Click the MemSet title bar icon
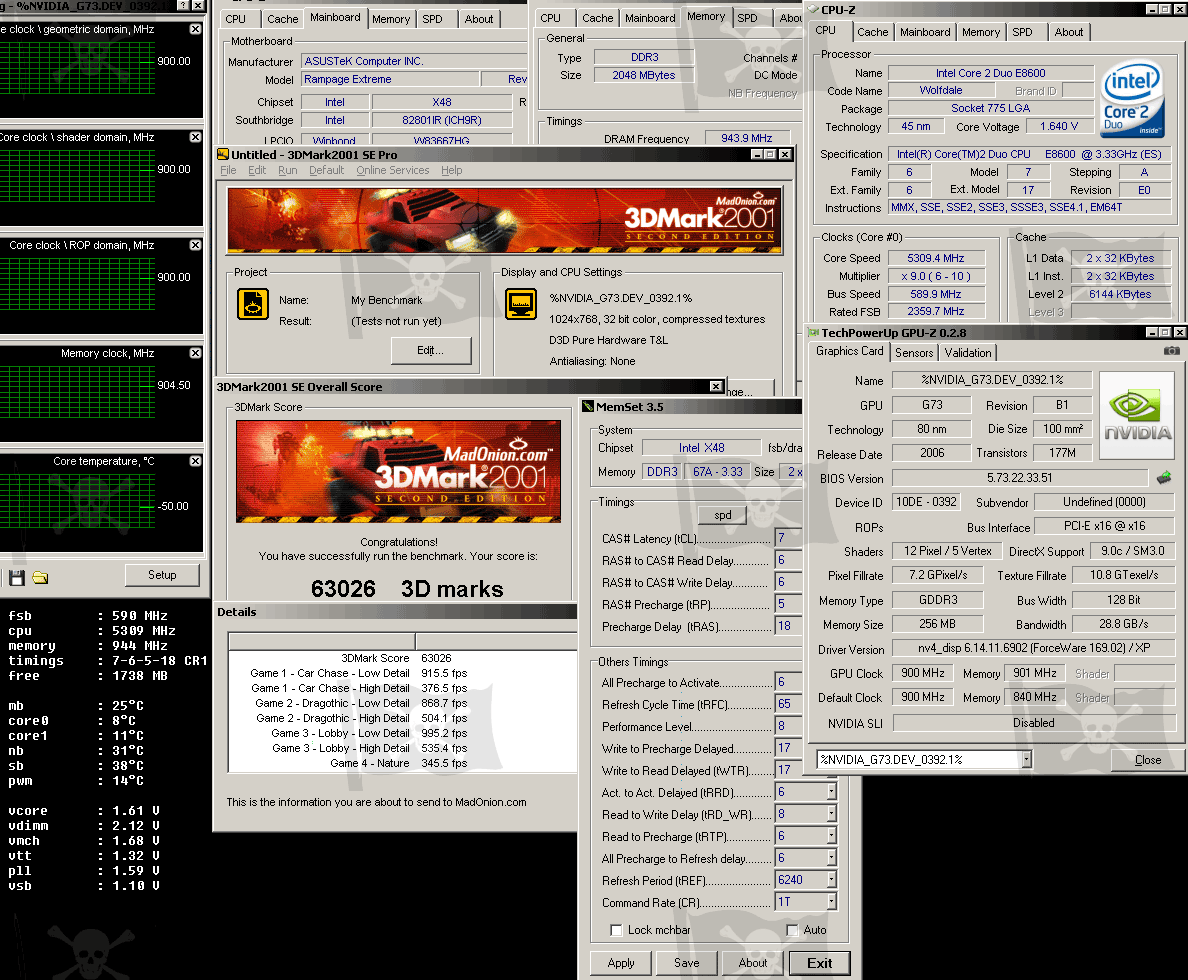Viewport: 1188px width, 980px height. pyautogui.click(x=588, y=407)
